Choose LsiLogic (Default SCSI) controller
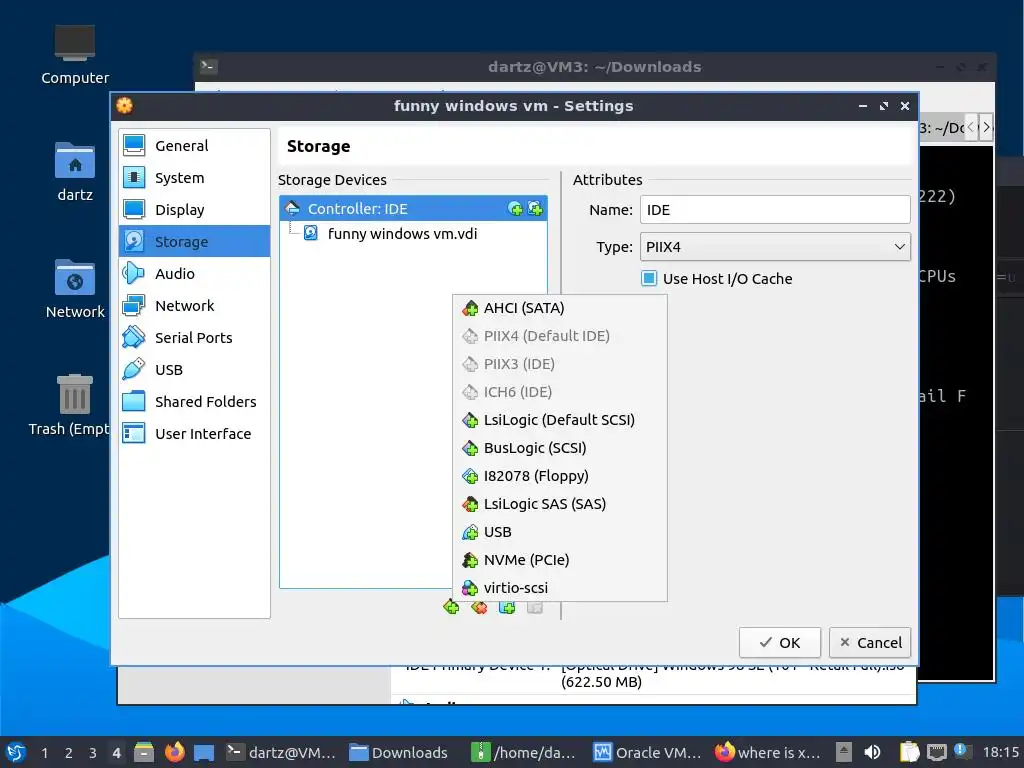The width and height of the screenshot is (1024, 768). coord(560,420)
